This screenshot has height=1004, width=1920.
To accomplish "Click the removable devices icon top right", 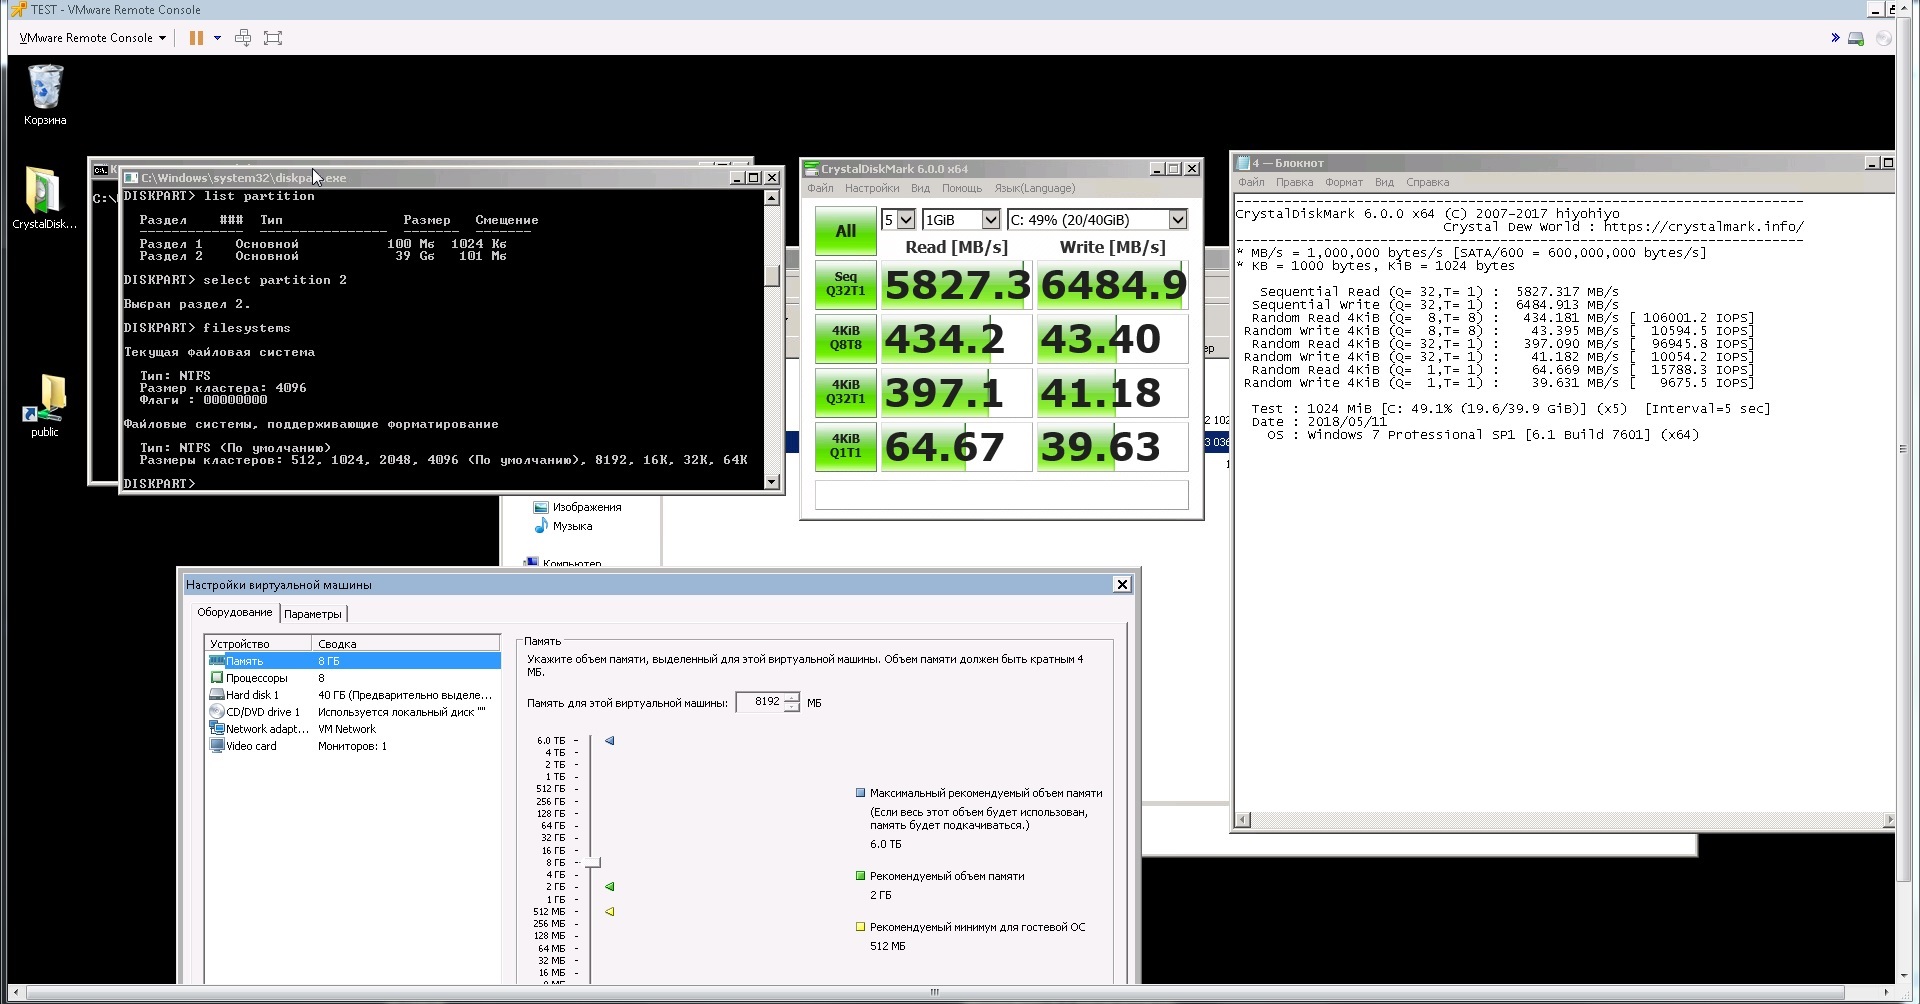I will click(x=1856, y=38).
